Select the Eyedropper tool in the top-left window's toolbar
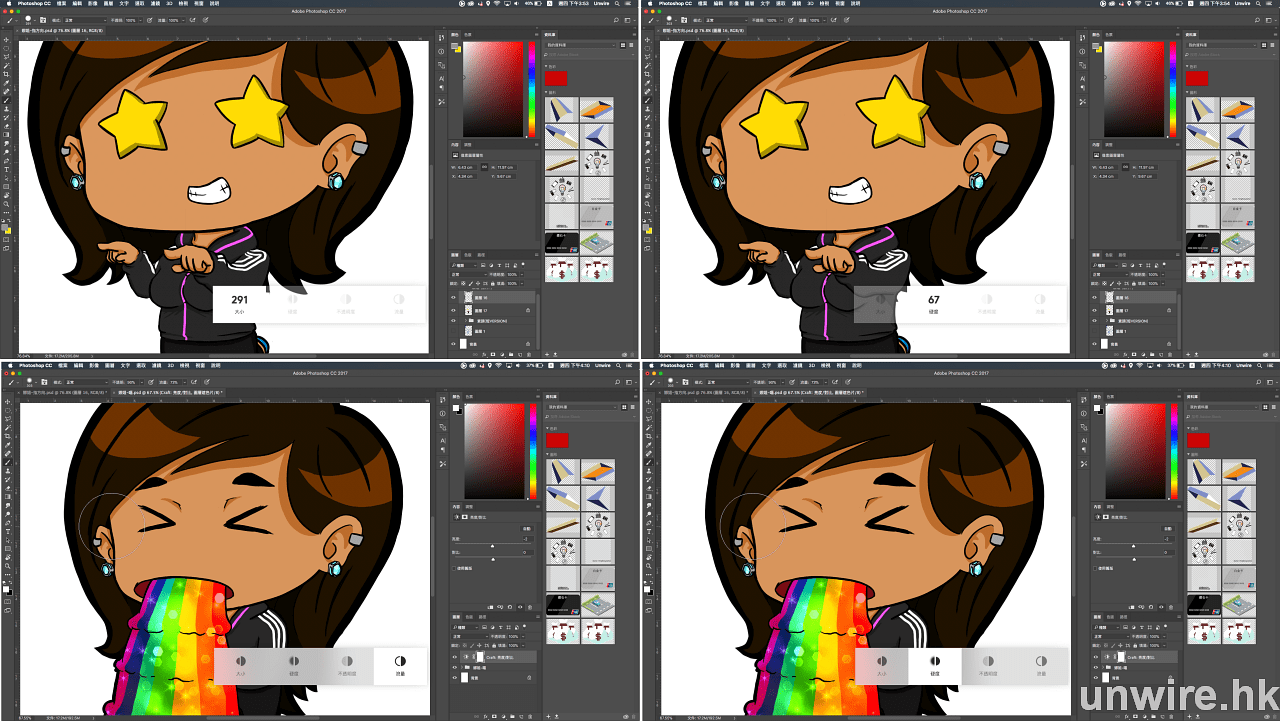Viewport: 1280px width, 721px height. click(x=7, y=83)
